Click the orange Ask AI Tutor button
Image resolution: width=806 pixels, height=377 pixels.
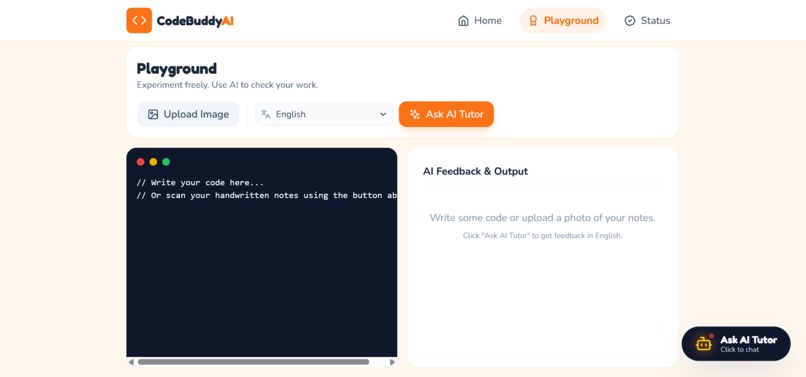point(446,114)
